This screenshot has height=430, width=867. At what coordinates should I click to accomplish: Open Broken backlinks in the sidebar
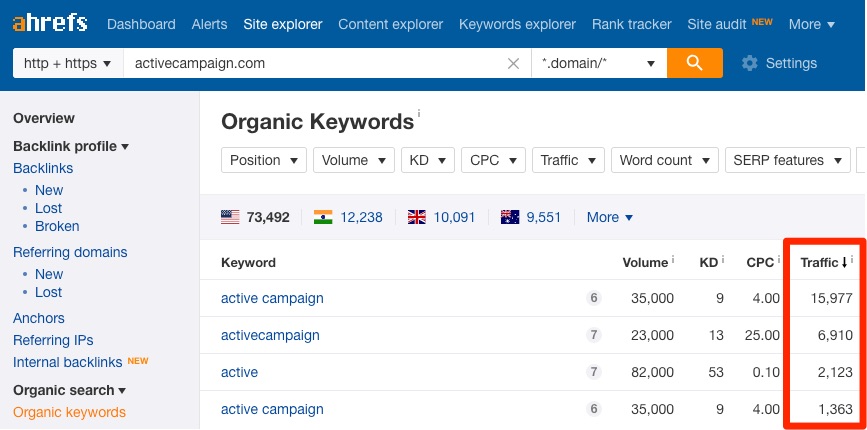pos(57,227)
